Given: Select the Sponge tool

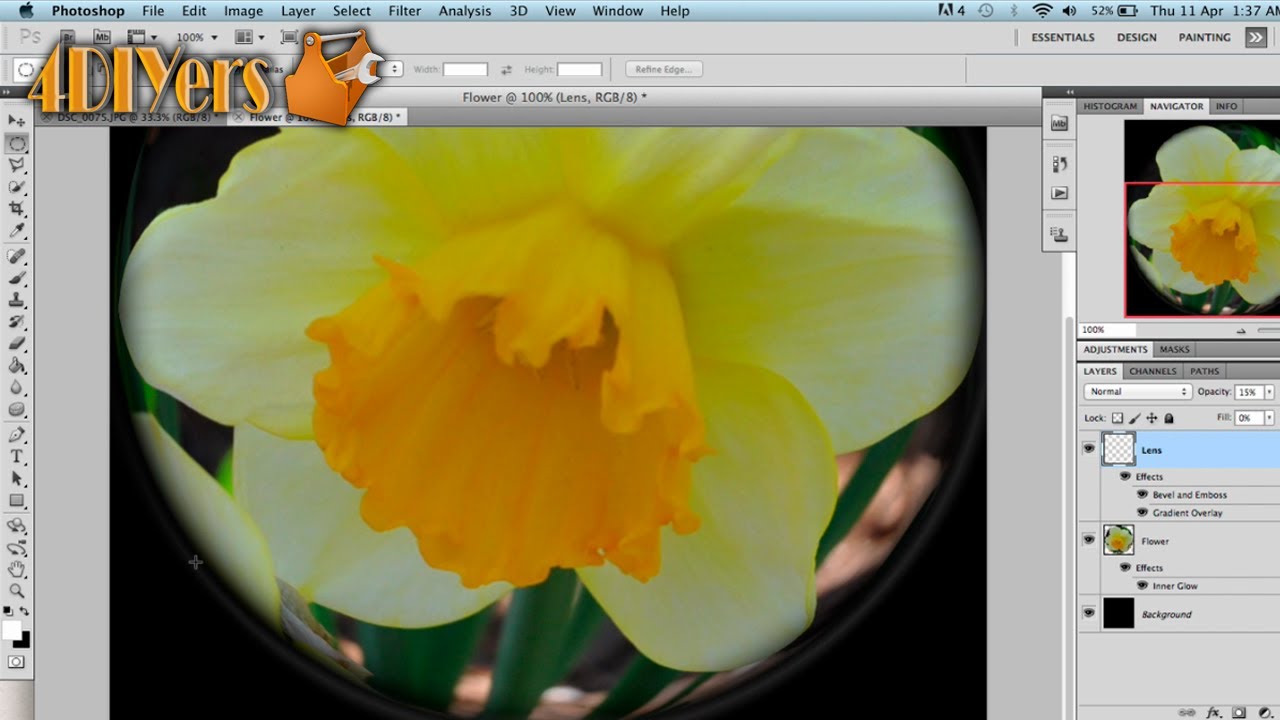Looking at the screenshot, I should coord(17,410).
